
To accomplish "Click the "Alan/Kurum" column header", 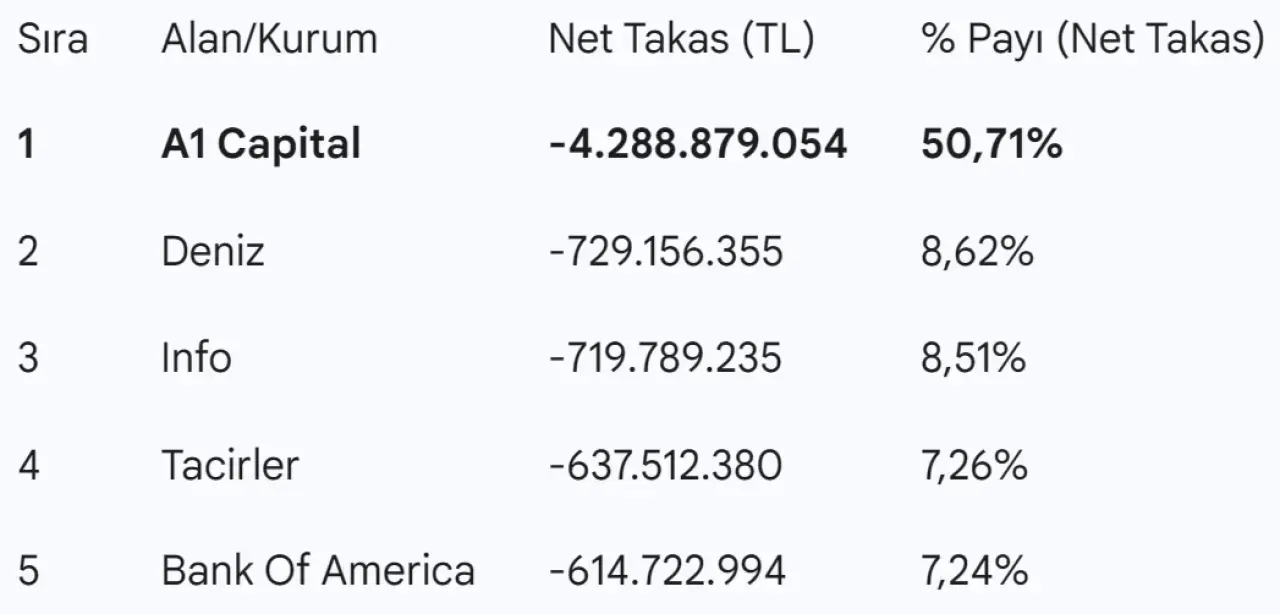I will pos(269,40).
